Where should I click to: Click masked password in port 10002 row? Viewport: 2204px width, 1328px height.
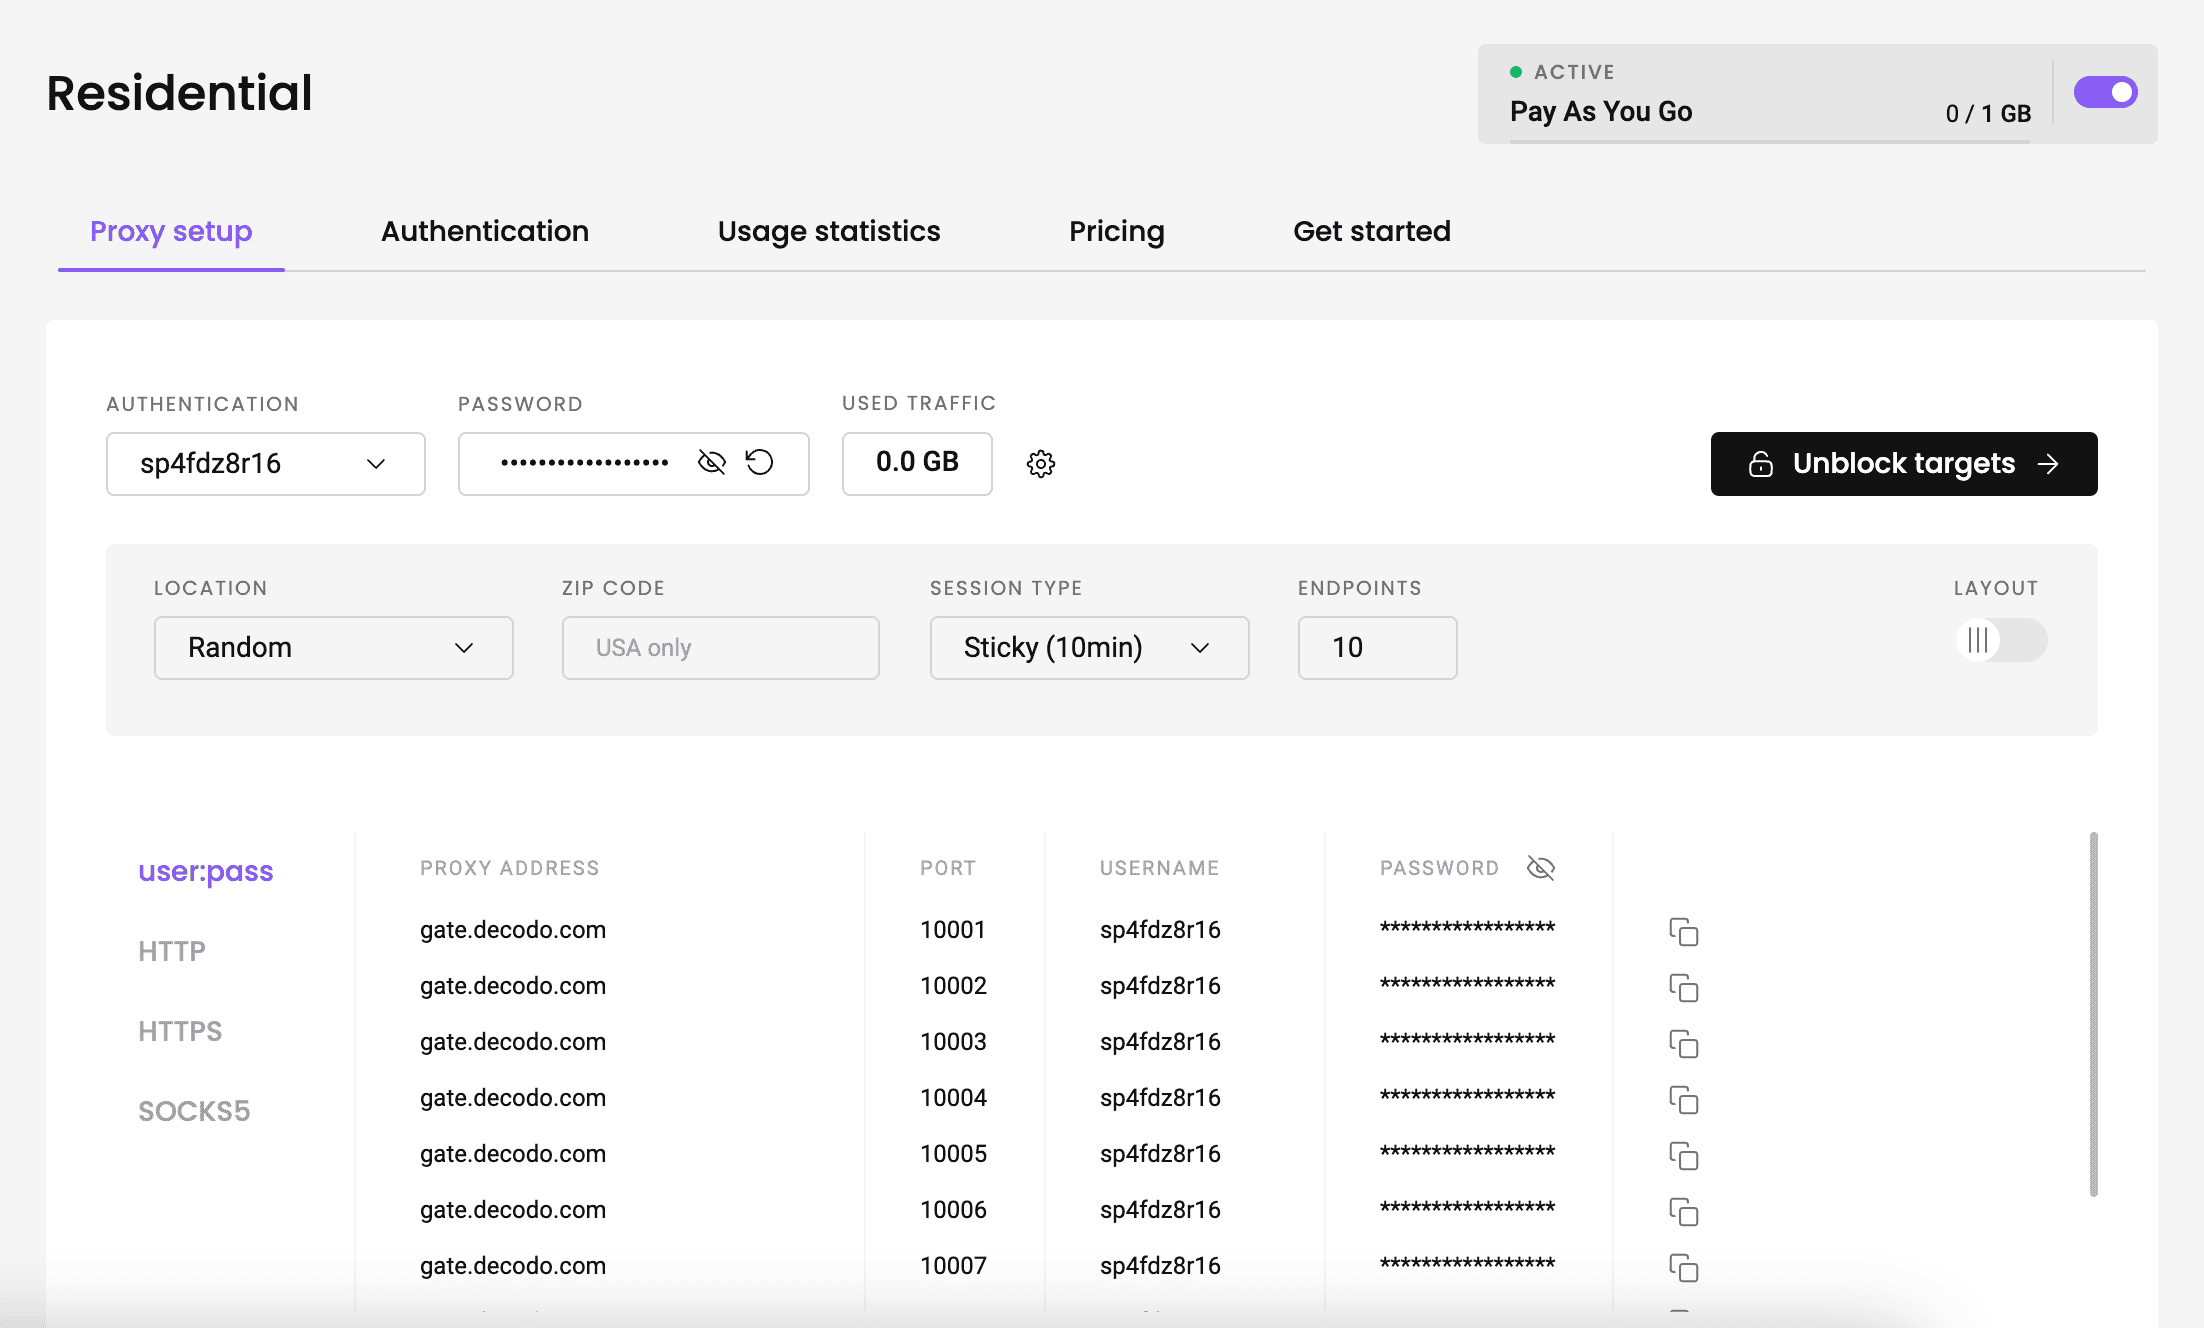(x=1467, y=984)
